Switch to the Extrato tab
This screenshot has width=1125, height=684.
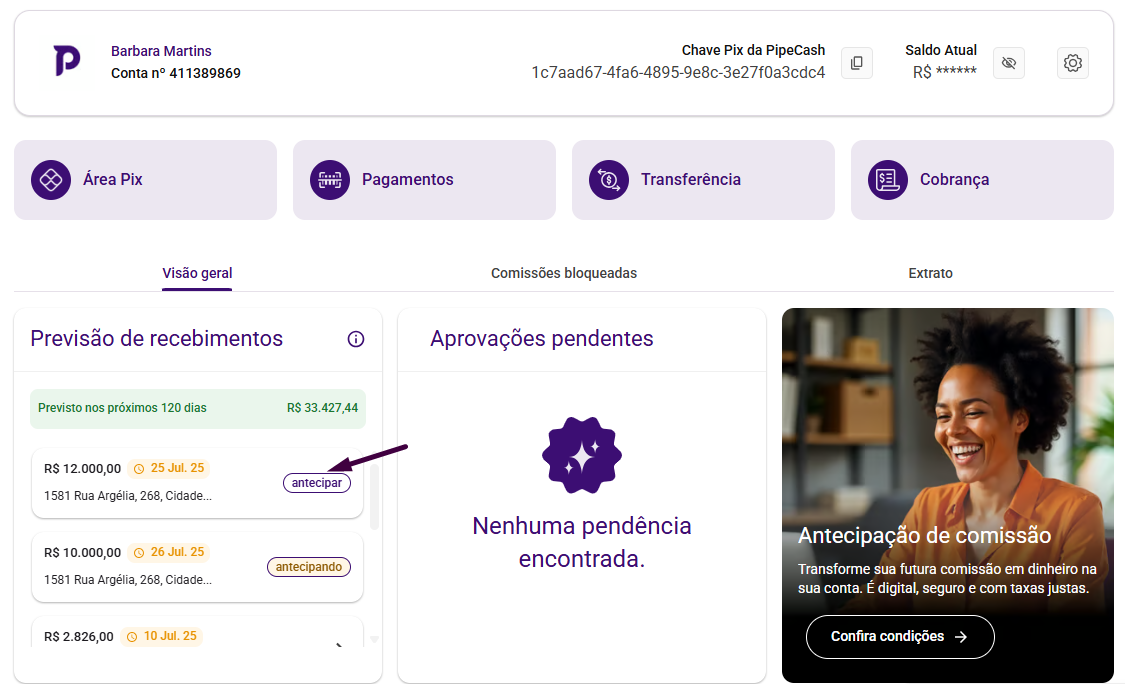point(931,273)
